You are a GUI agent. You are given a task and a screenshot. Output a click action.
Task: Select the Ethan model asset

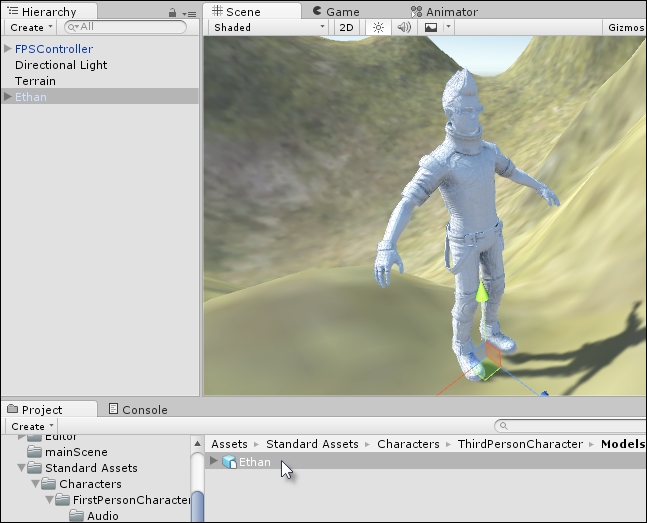point(426,461)
